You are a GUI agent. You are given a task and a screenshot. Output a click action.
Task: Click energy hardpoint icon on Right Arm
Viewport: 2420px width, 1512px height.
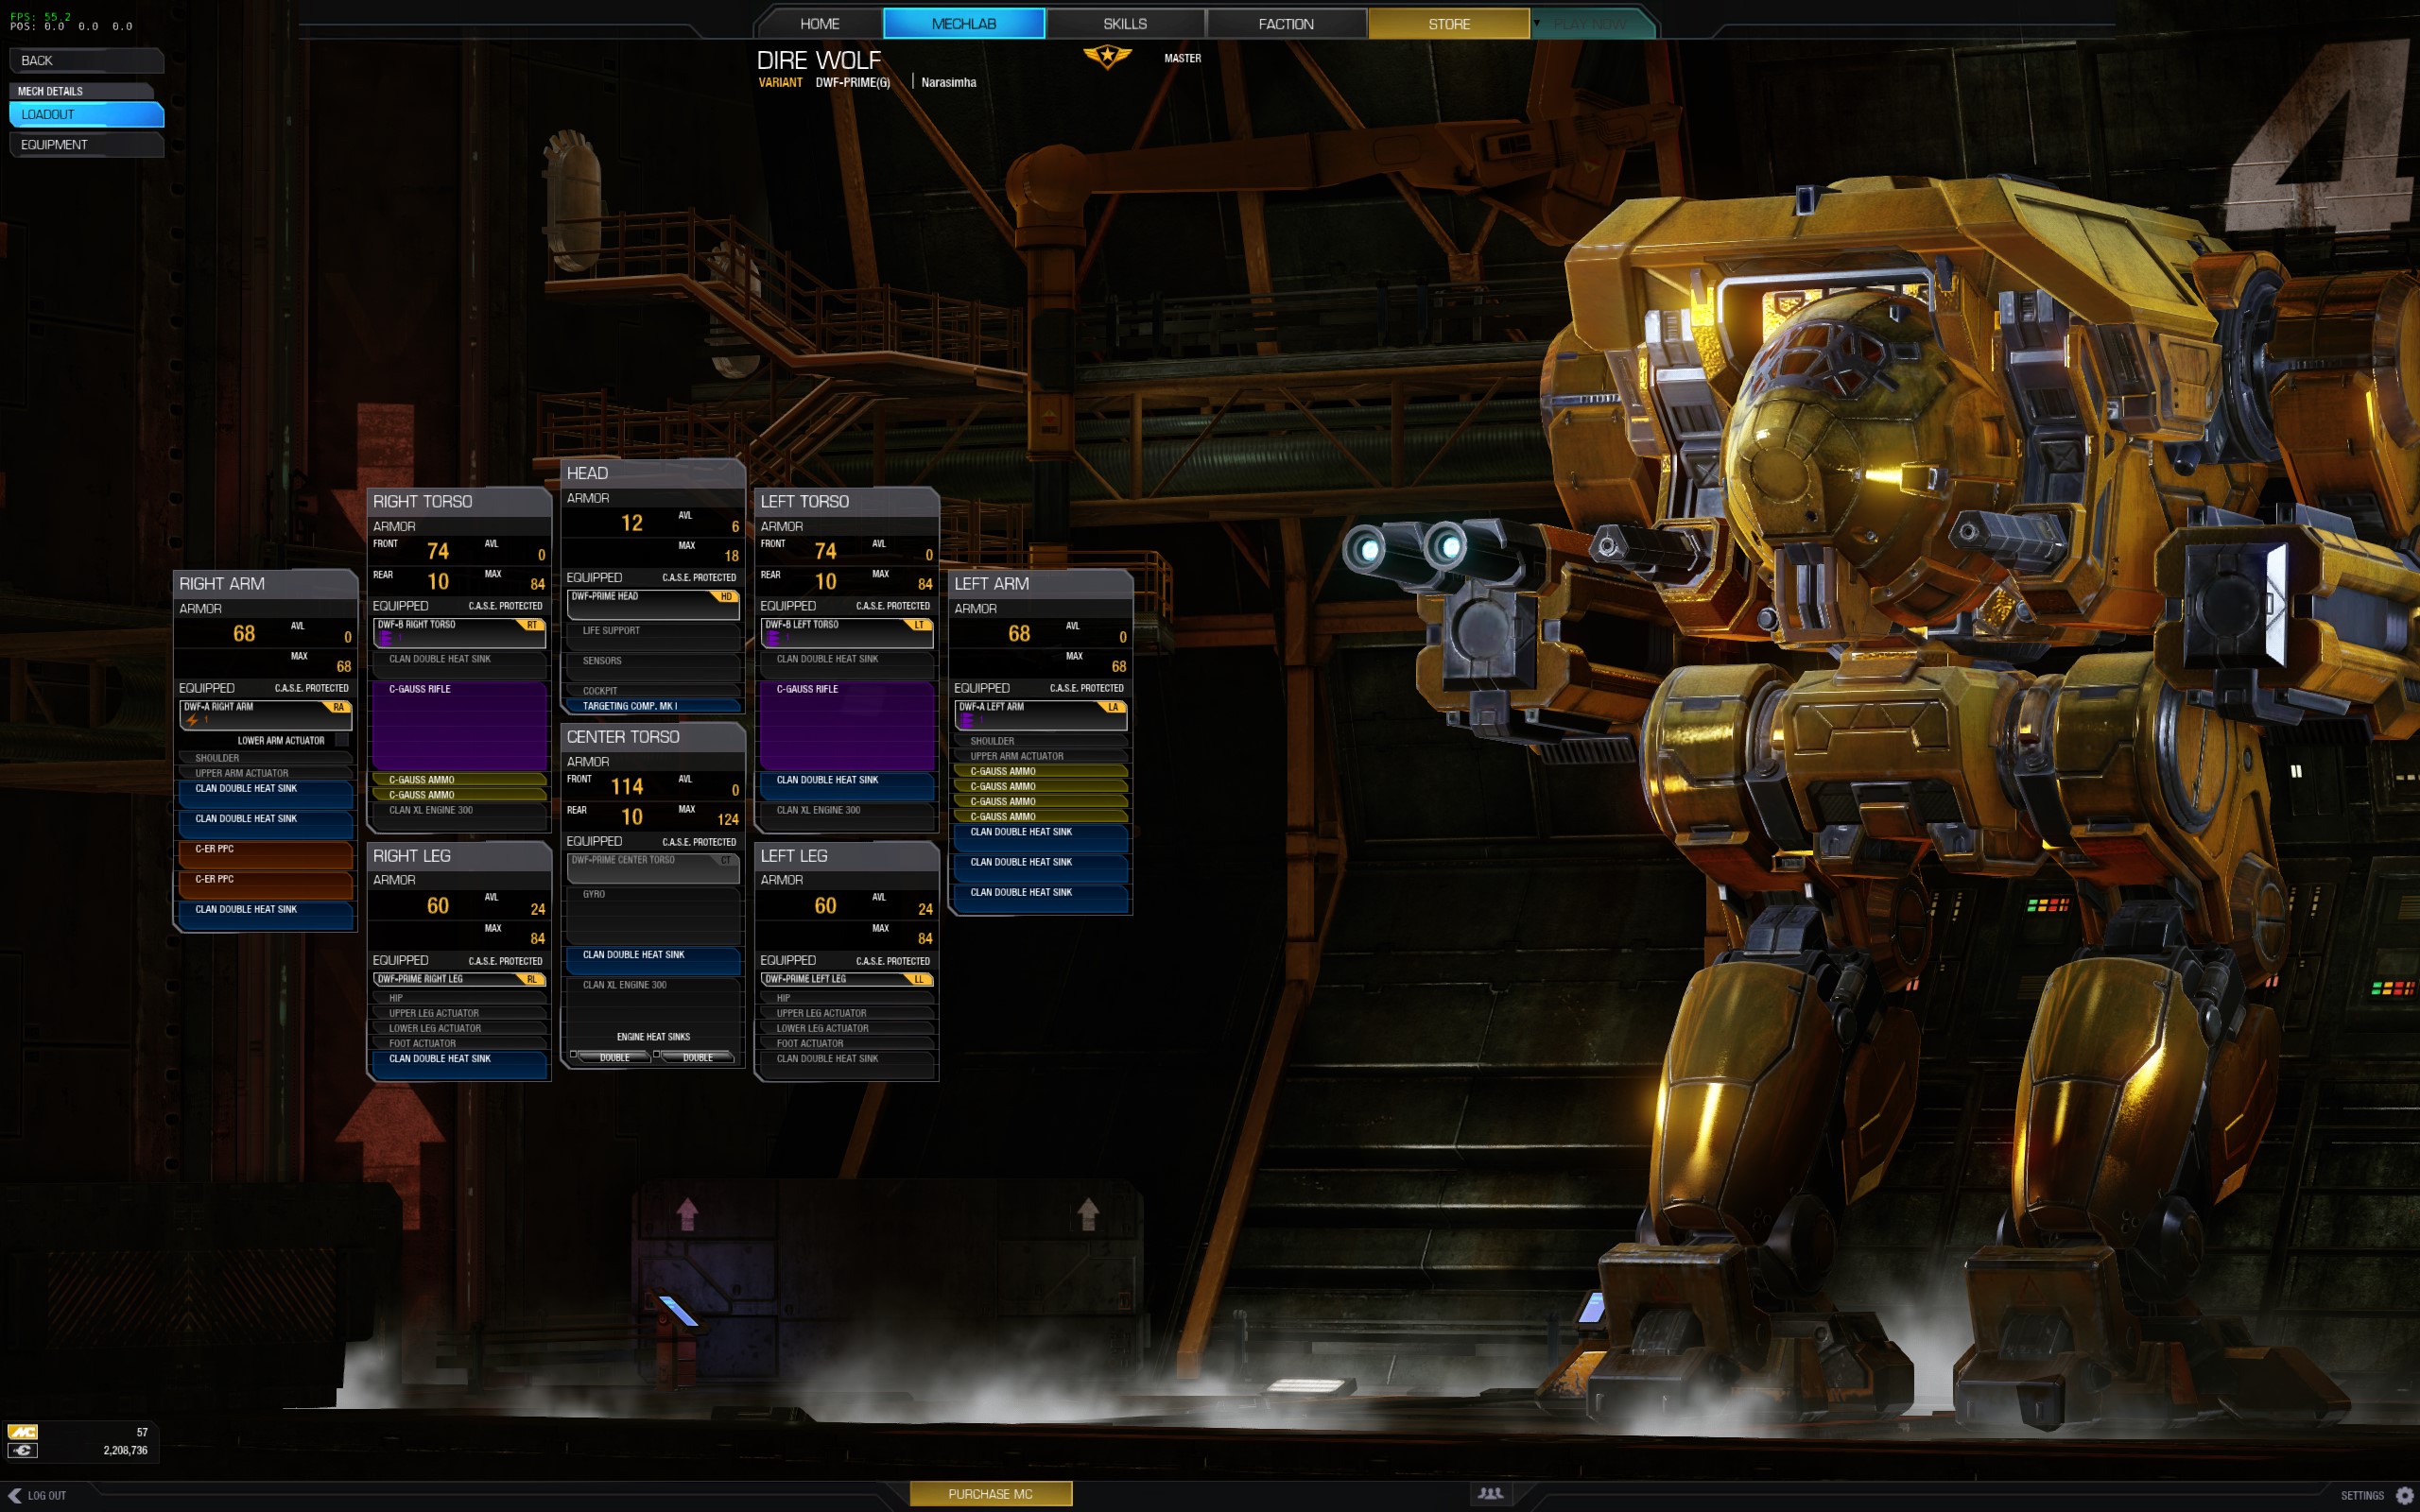pyautogui.click(x=192, y=720)
